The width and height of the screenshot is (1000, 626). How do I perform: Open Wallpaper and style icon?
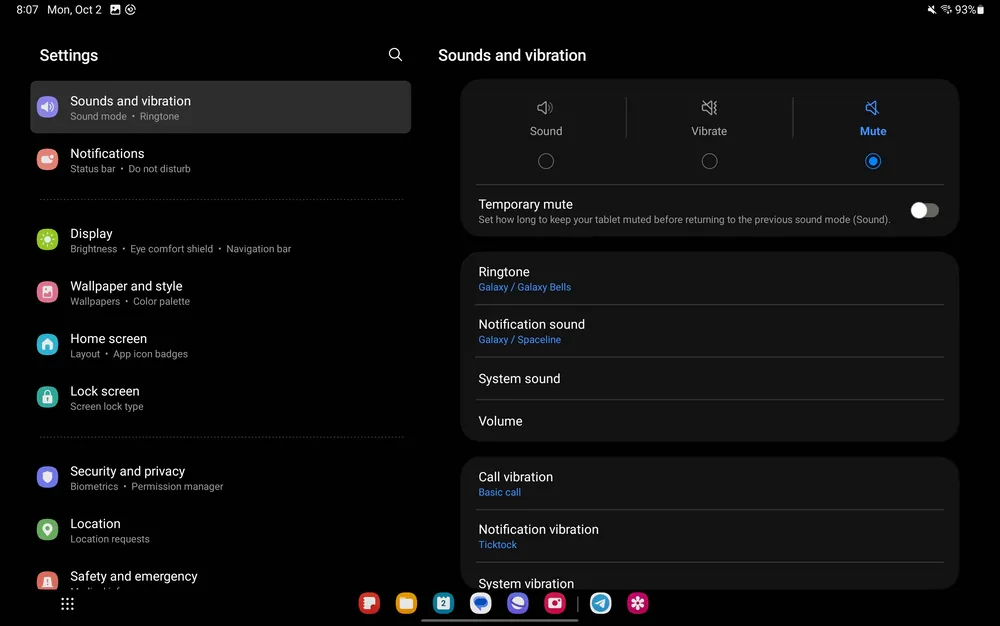pyautogui.click(x=48, y=292)
